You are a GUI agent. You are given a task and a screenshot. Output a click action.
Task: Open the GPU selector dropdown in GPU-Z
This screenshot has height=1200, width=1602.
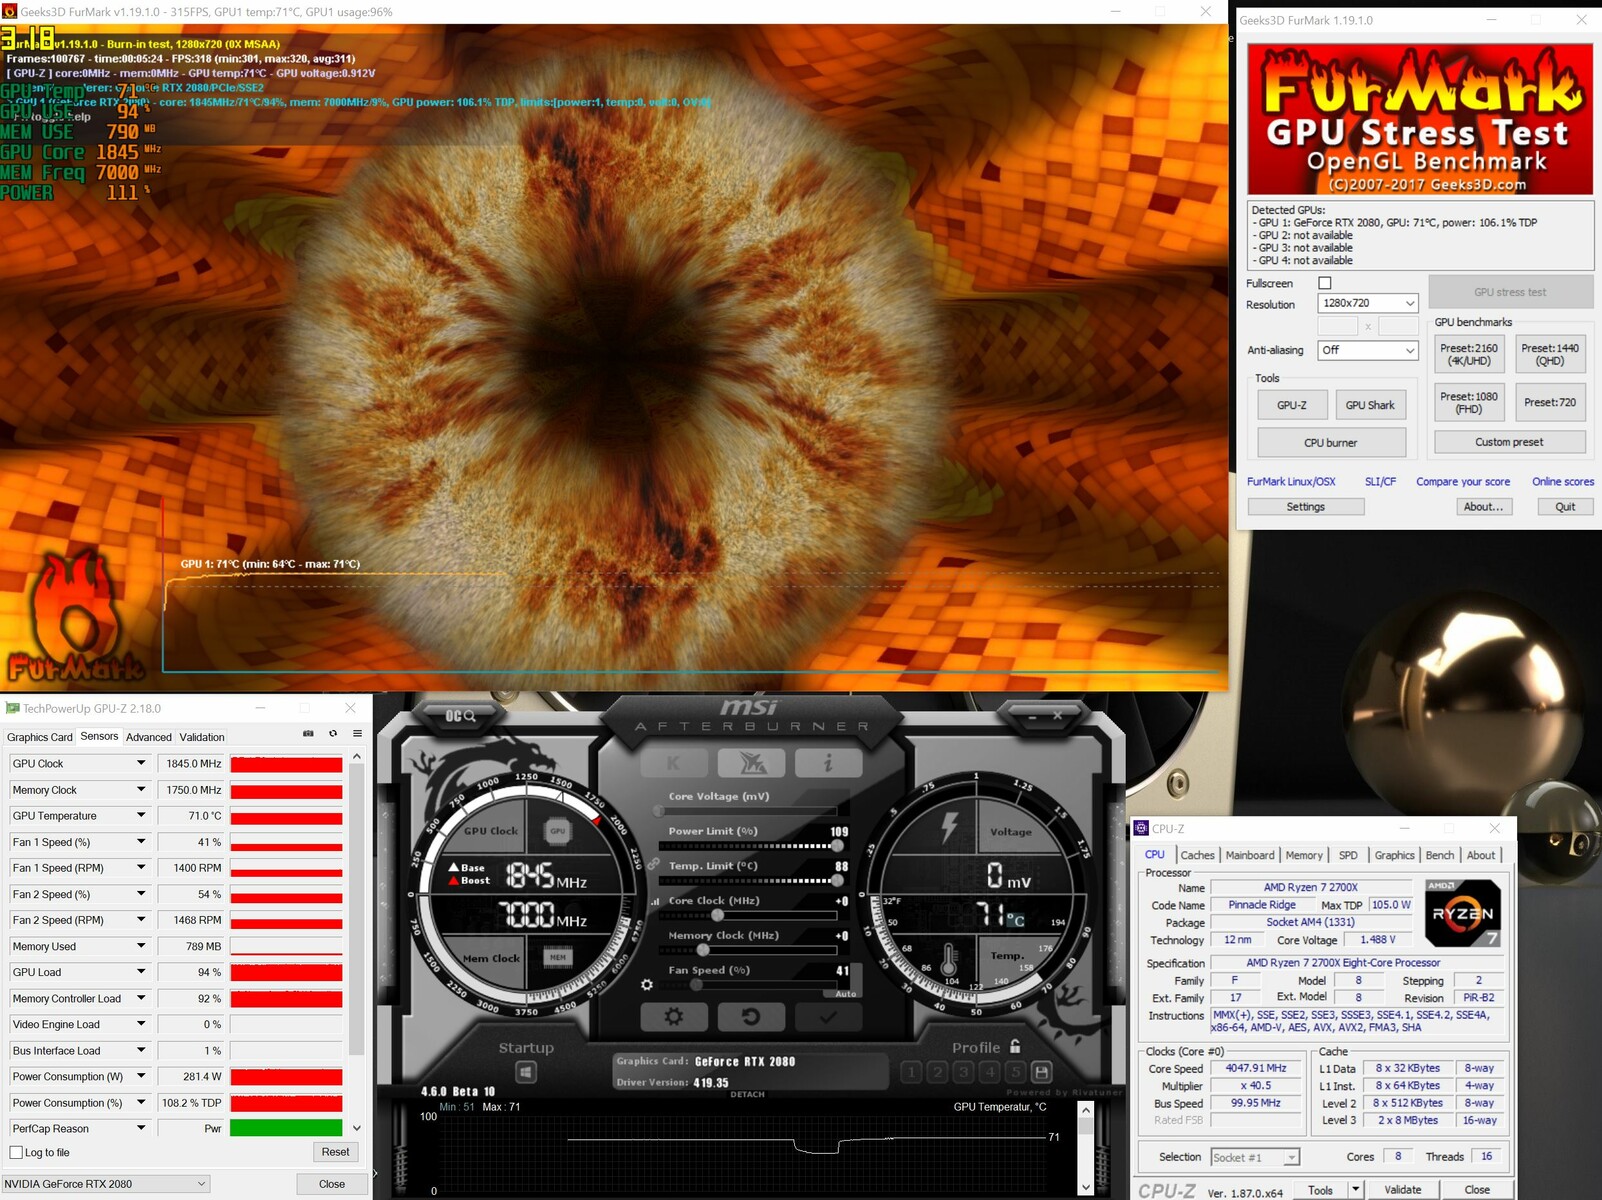tap(106, 1184)
